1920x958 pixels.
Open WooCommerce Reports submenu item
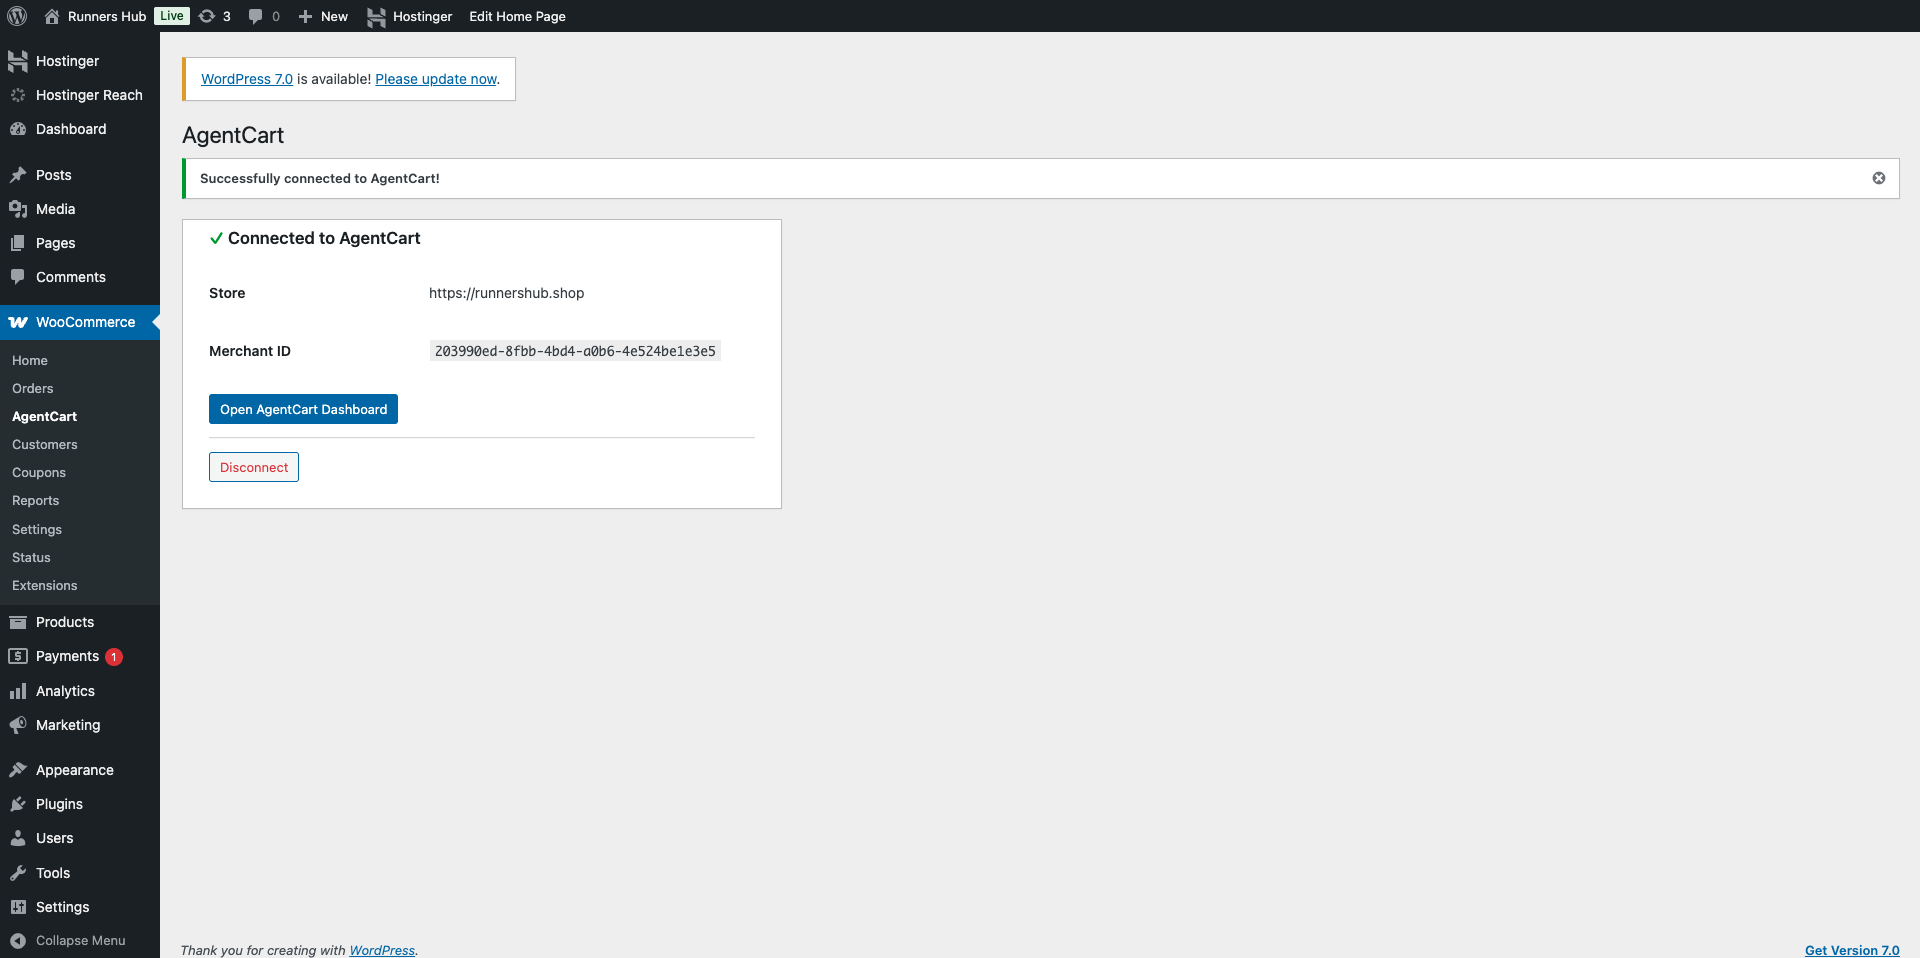pyautogui.click(x=36, y=500)
